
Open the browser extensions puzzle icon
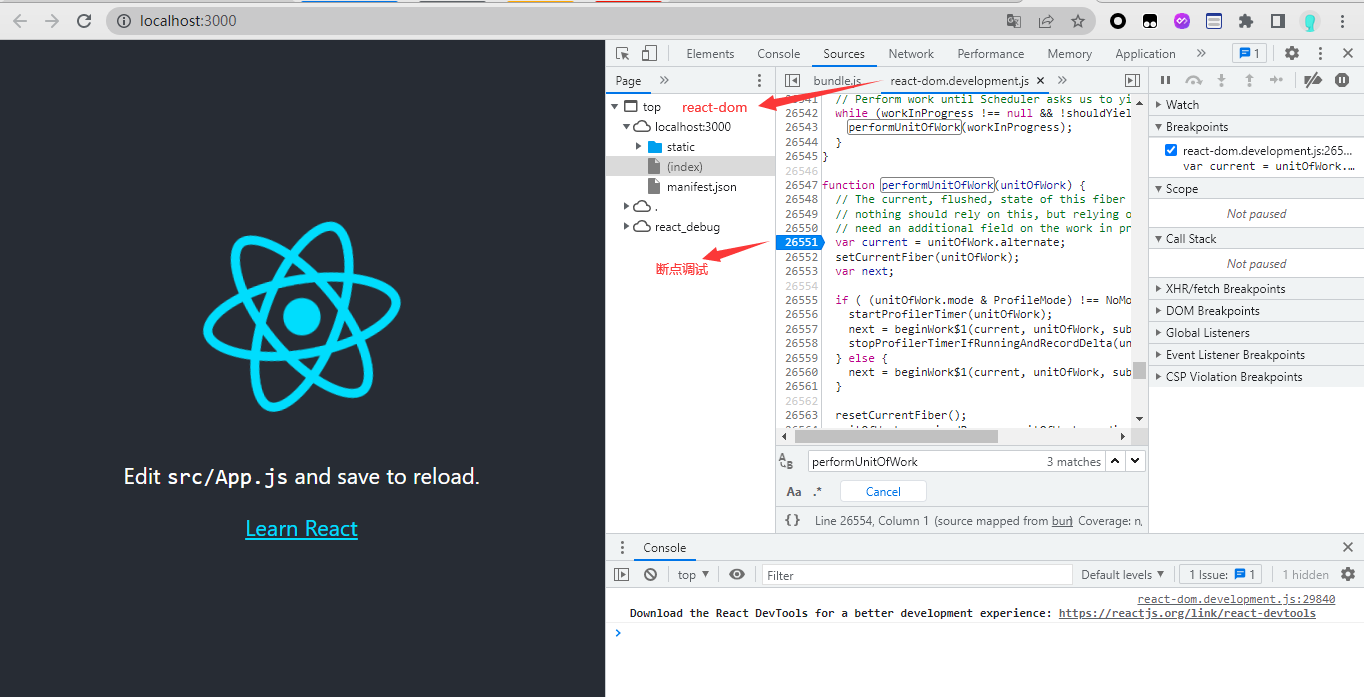1245,20
